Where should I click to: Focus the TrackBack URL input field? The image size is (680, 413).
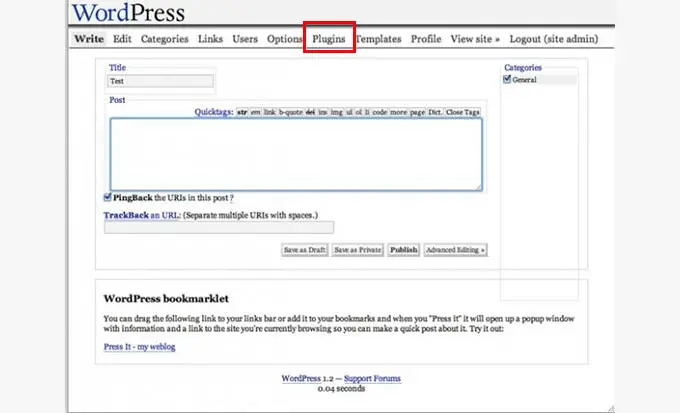219,227
